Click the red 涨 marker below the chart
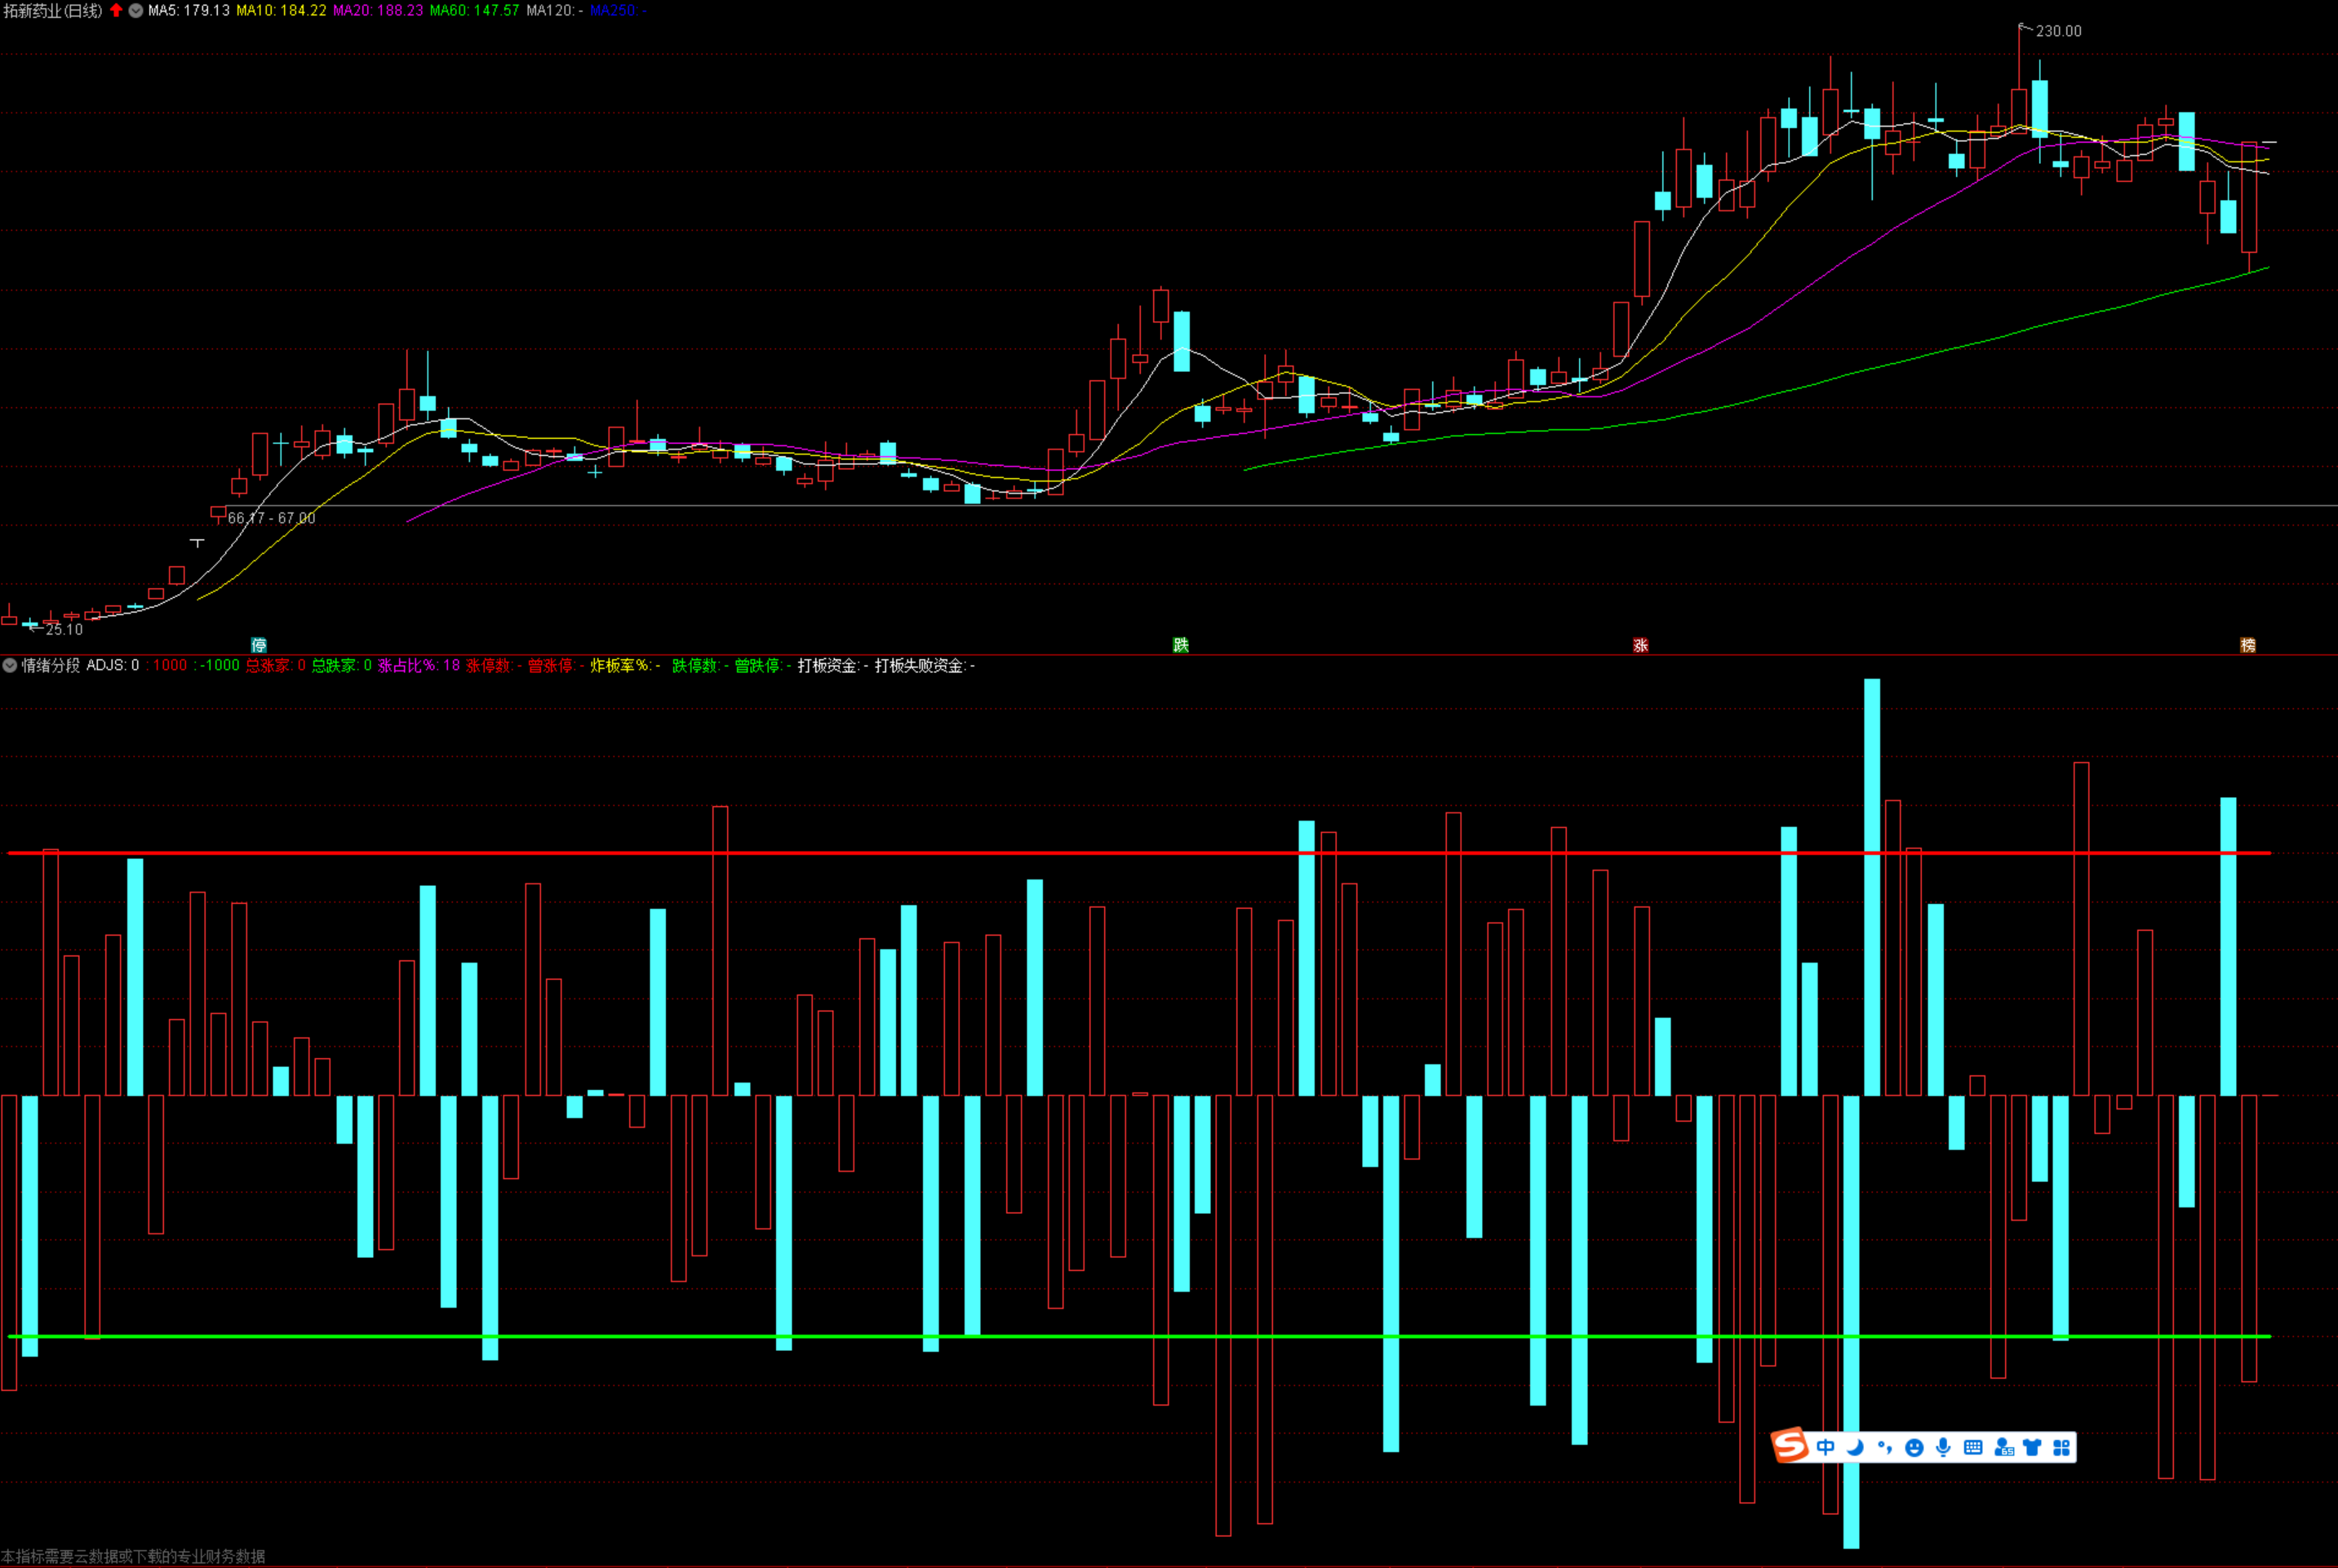Viewport: 2338px width, 1568px height. click(1641, 645)
